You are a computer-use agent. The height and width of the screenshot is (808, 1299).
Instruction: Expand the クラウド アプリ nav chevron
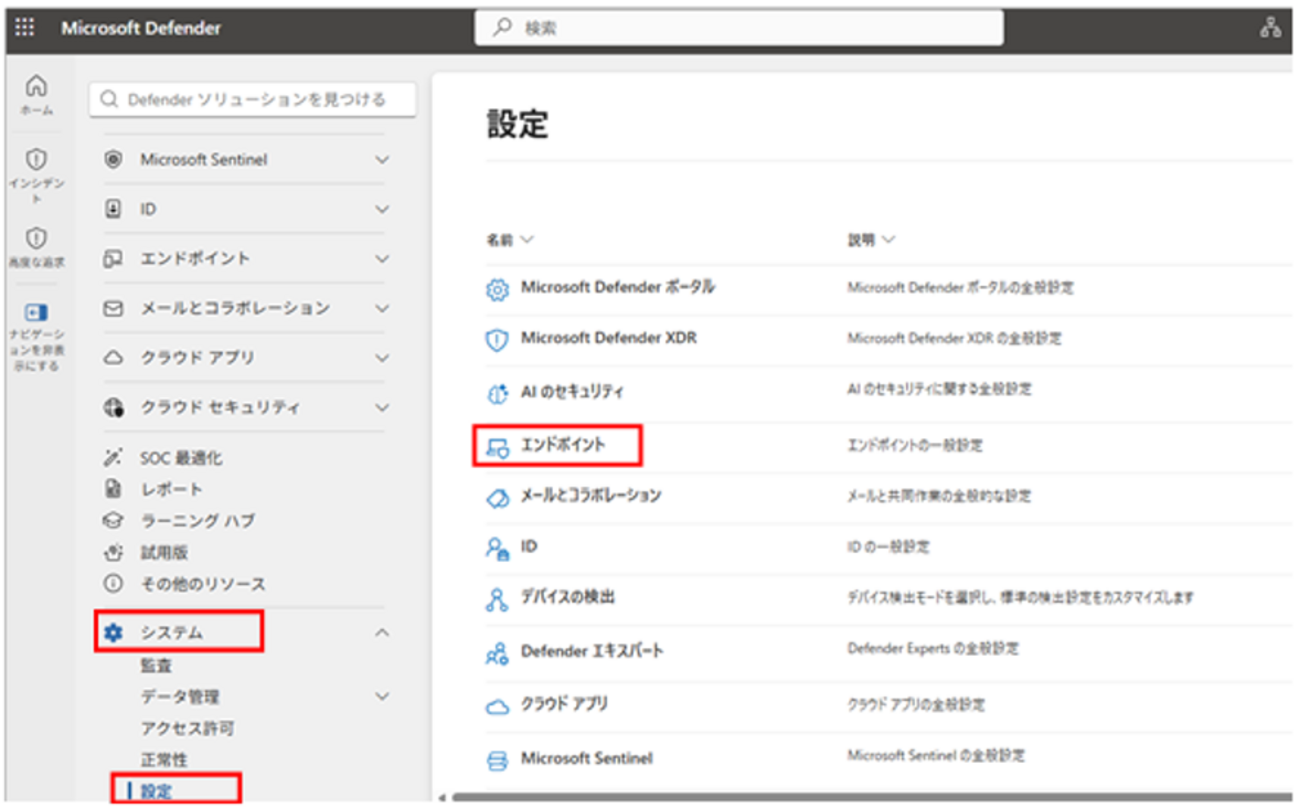(382, 358)
